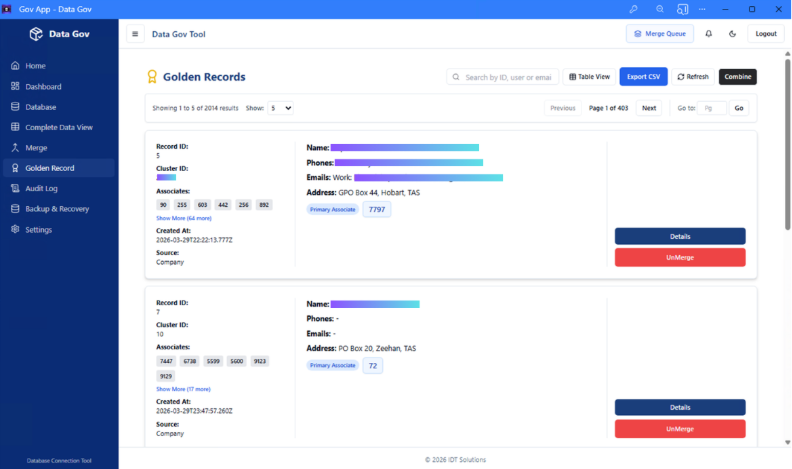Open Complete Data View
This screenshot has height=469, width=792.
(x=59, y=127)
